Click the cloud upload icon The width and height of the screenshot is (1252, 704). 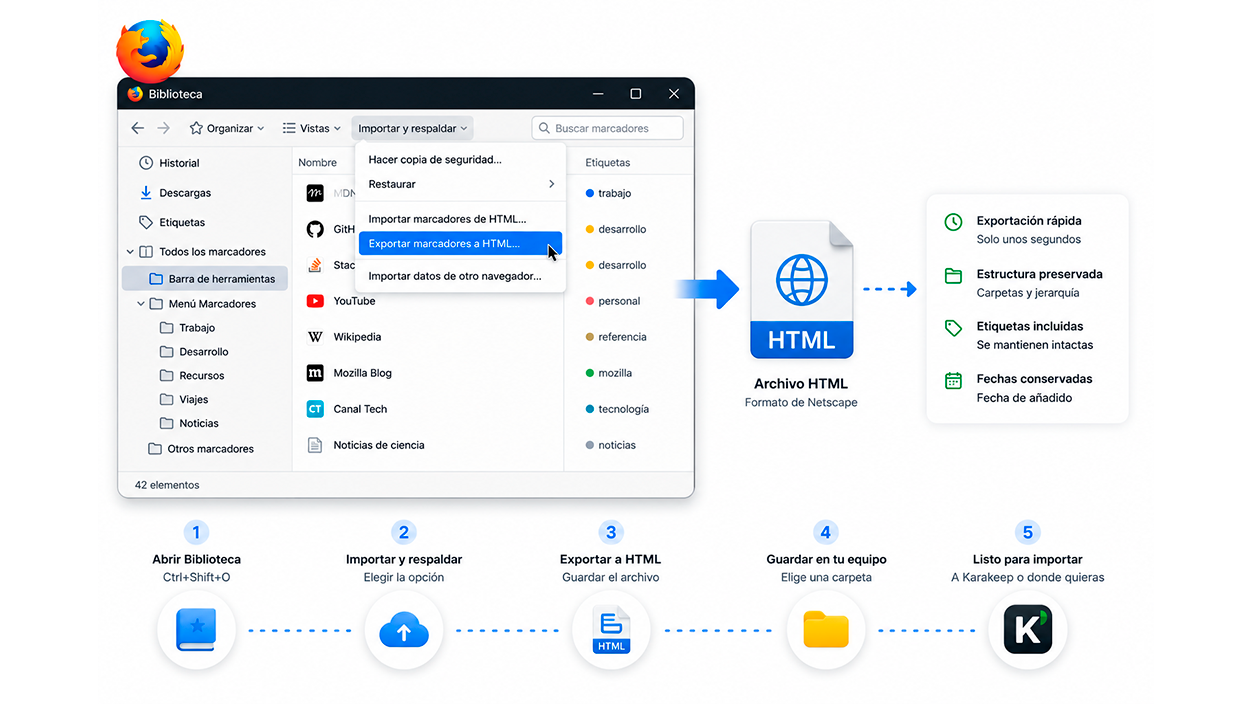pyautogui.click(x=404, y=630)
